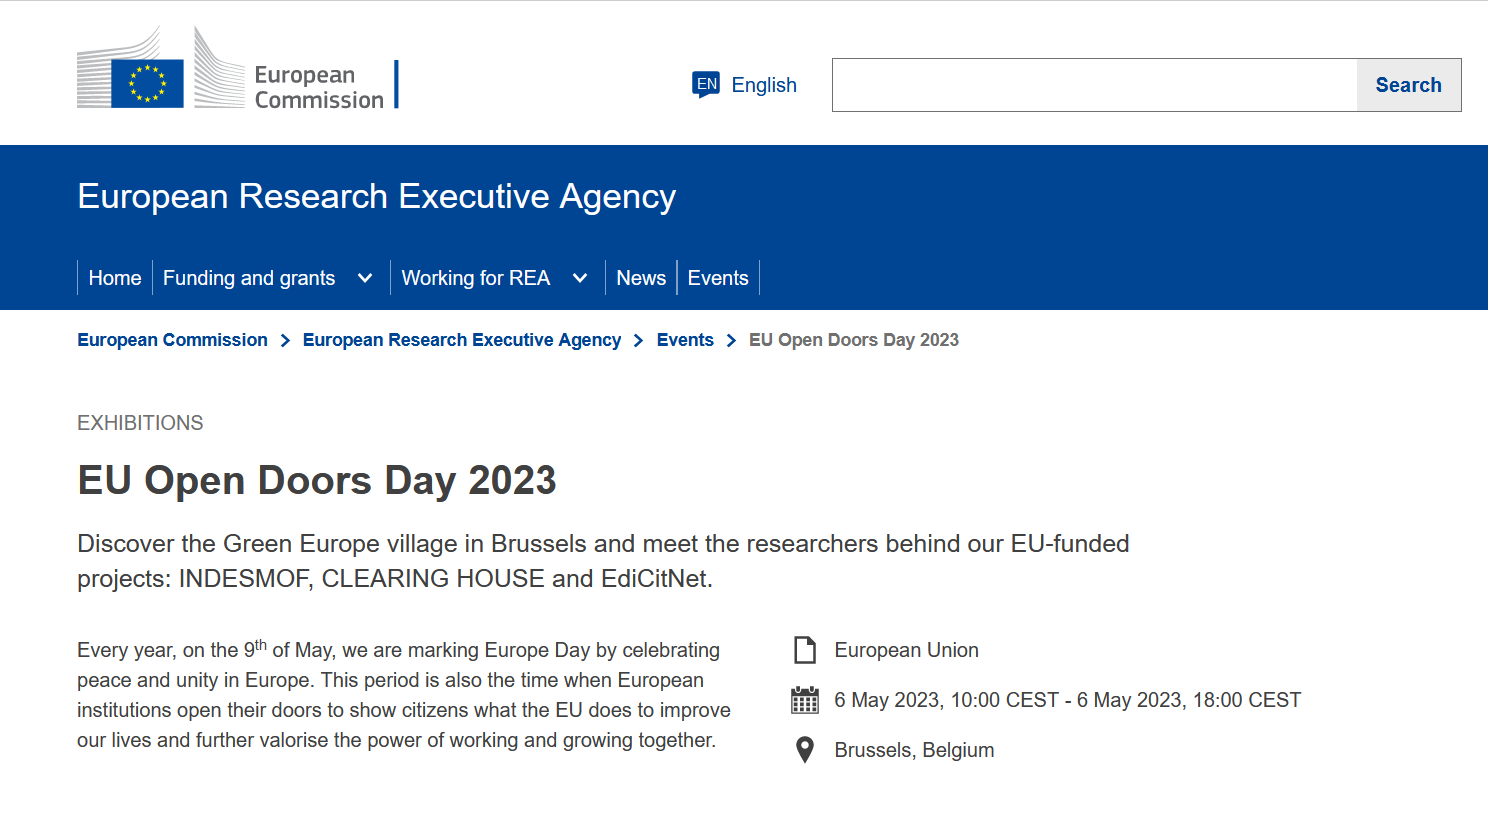This screenshot has width=1488, height=814.
Task: Go to the Events menu item
Action: 718,278
